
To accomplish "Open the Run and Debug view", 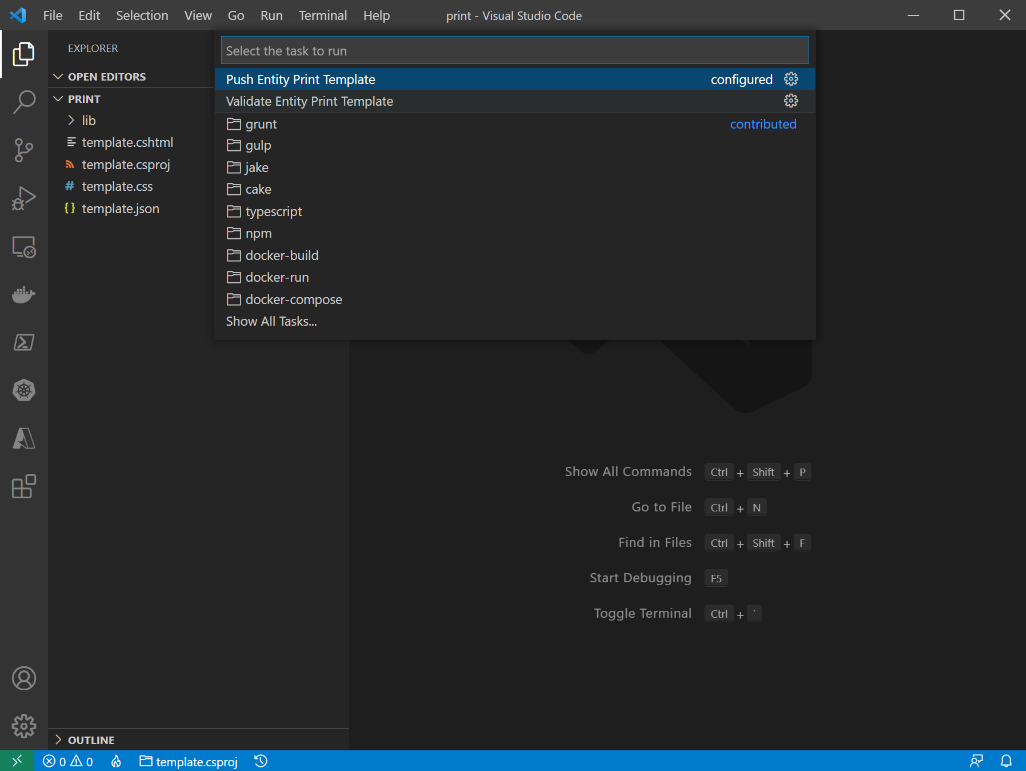I will [24, 198].
